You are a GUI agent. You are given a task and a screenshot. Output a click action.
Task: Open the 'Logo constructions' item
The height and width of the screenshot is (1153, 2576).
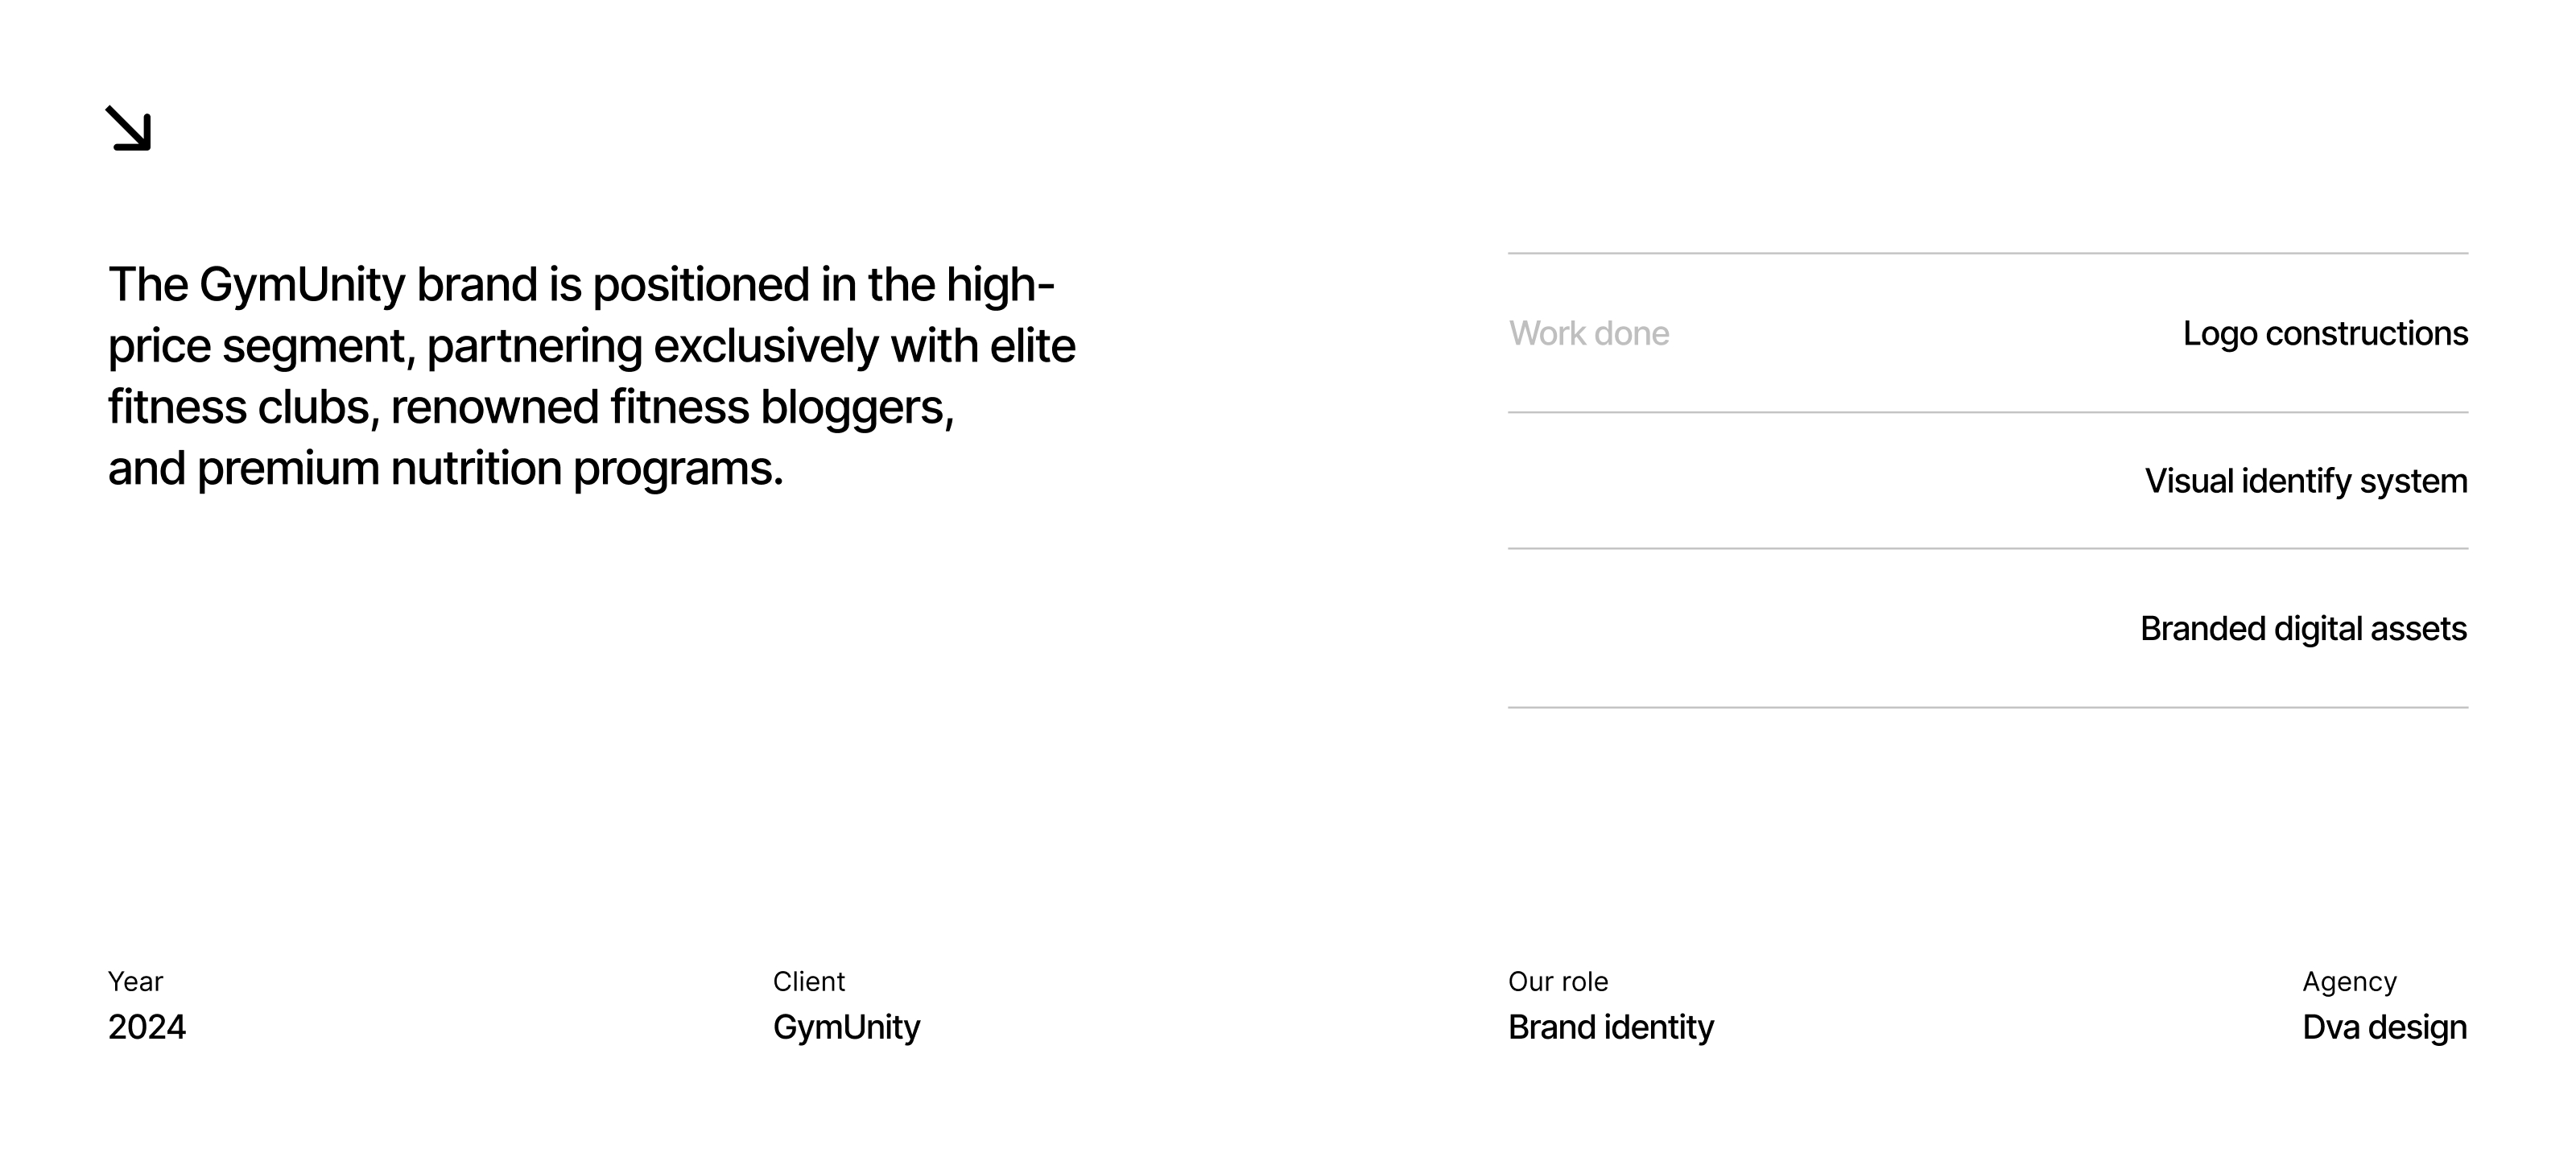click(2324, 333)
